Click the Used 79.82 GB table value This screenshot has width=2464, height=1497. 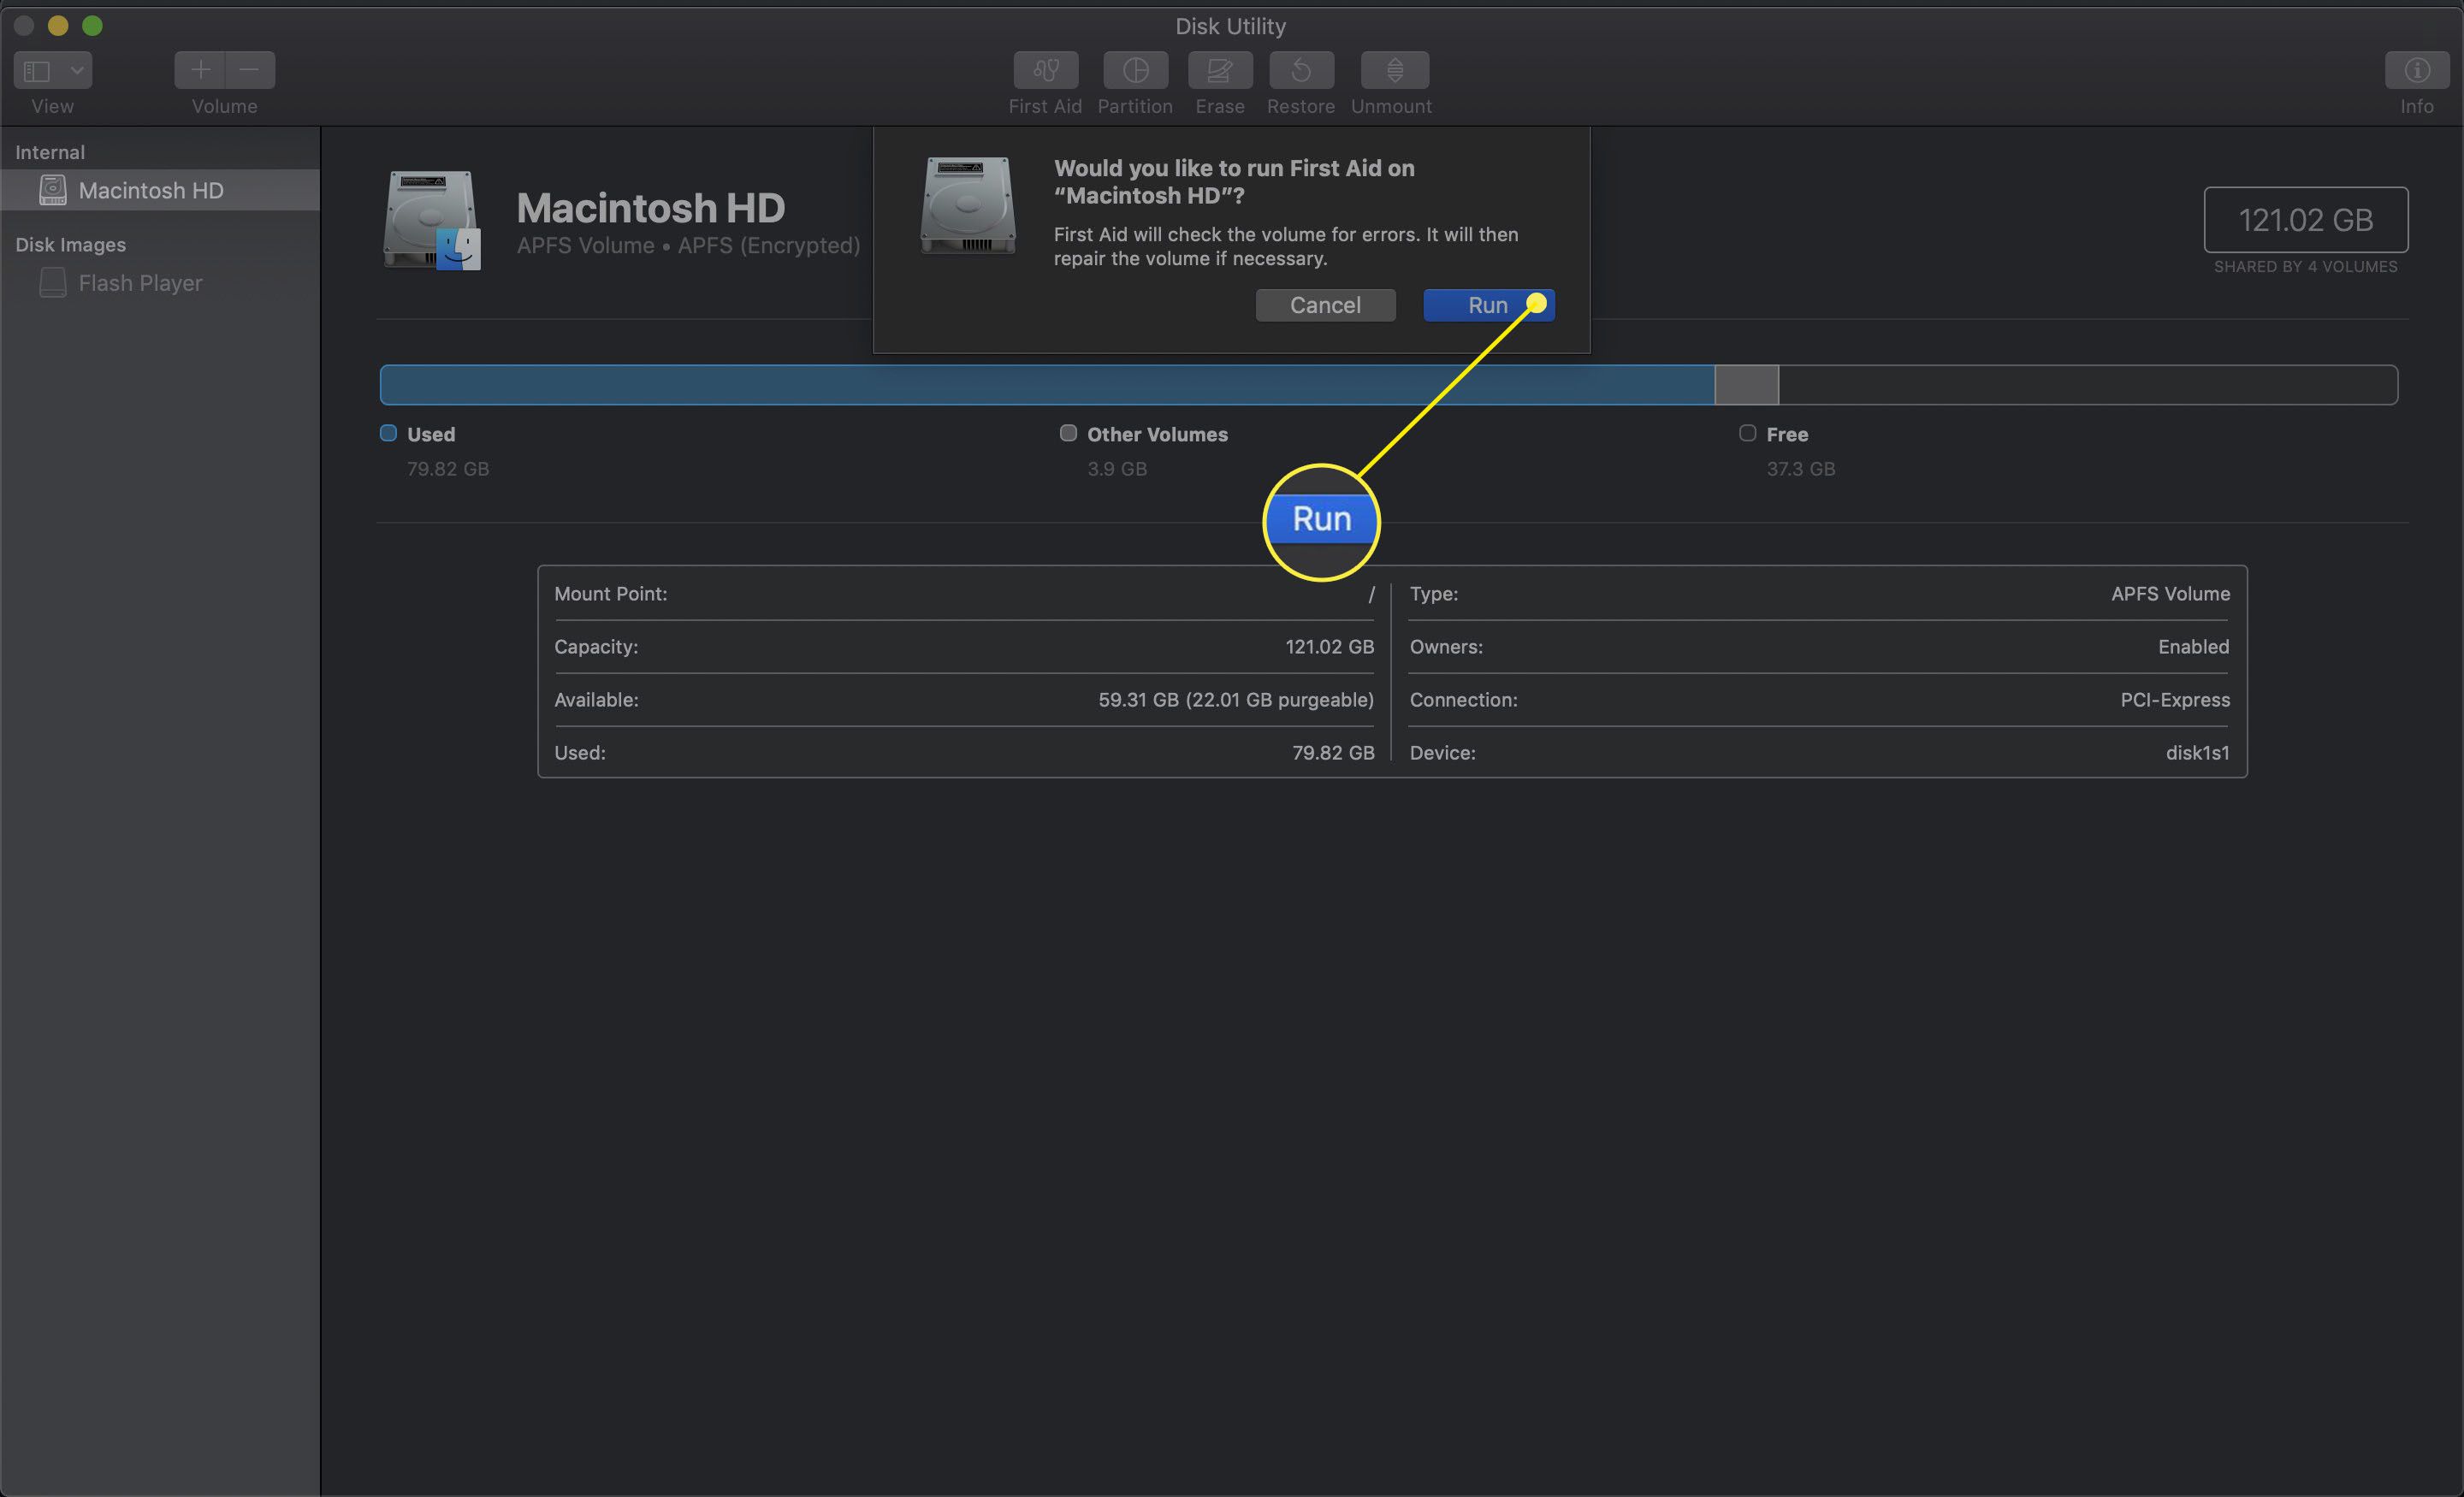click(1333, 753)
